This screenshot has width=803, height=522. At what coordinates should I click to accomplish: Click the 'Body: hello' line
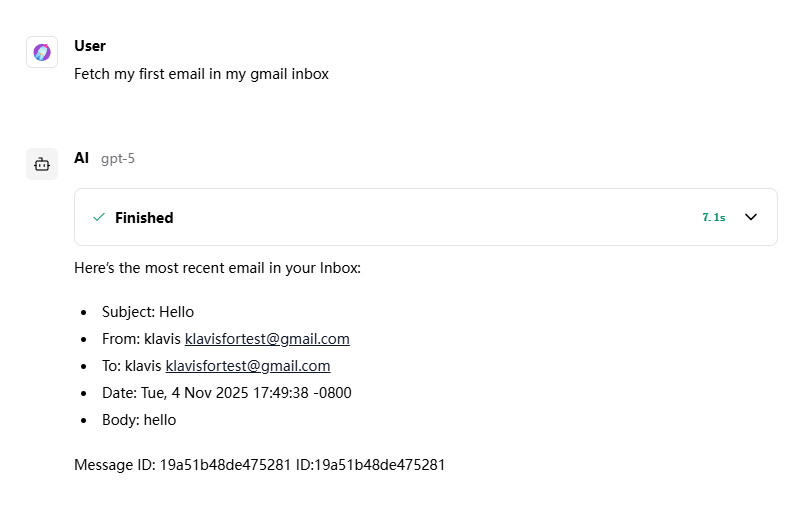coord(139,420)
